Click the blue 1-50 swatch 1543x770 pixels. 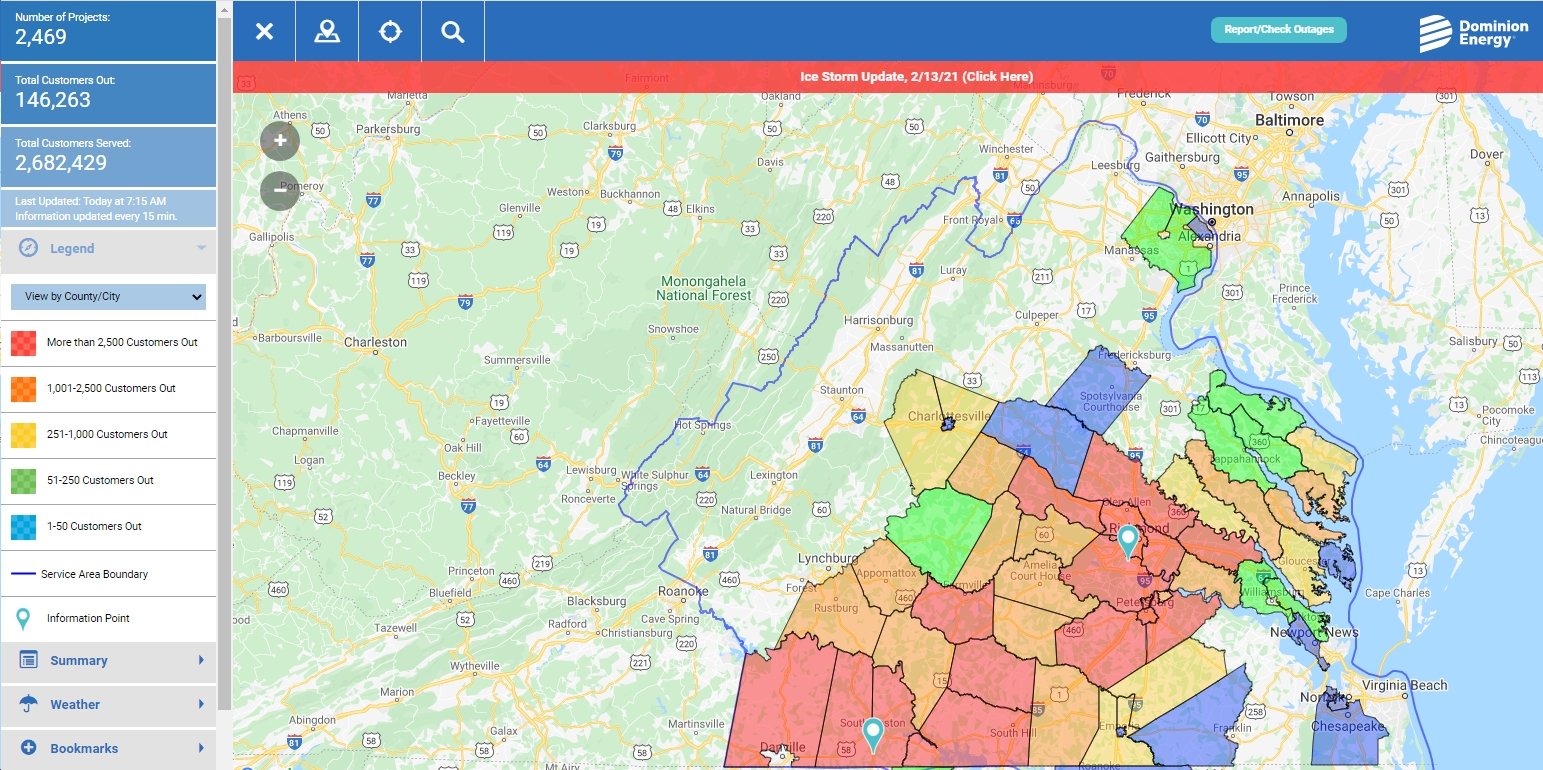23,527
